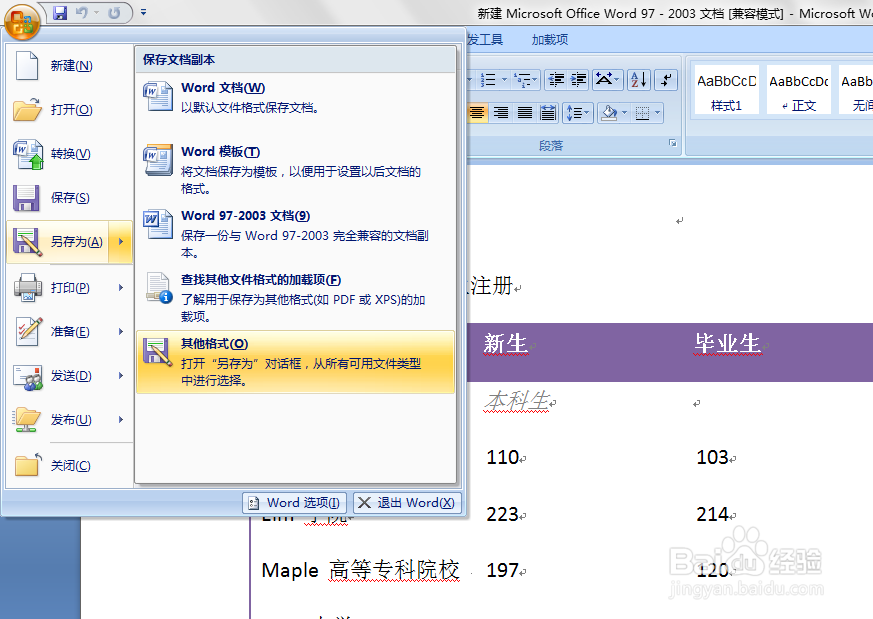The width and height of the screenshot is (873, 619).
Task: Toggle justify alignment
Action: tap(523, 113)
